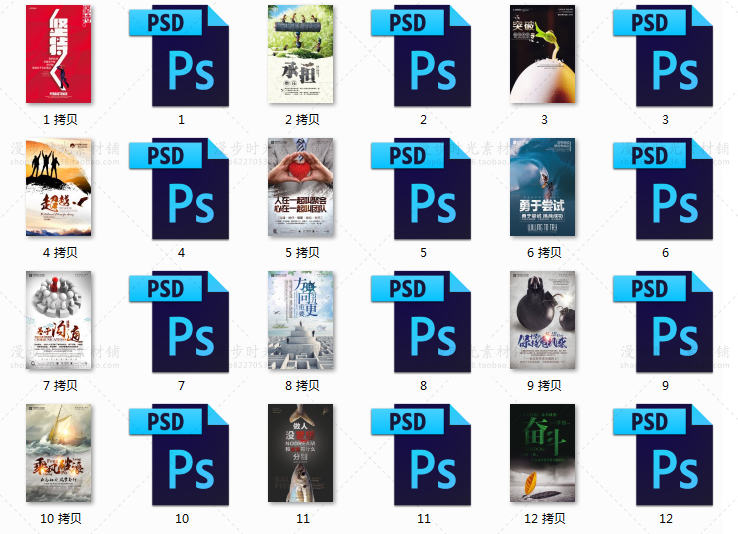Viewport: 738px width, 534px height.
Task: Select the PSD file icon labeled 10
Action: (181, 454)
